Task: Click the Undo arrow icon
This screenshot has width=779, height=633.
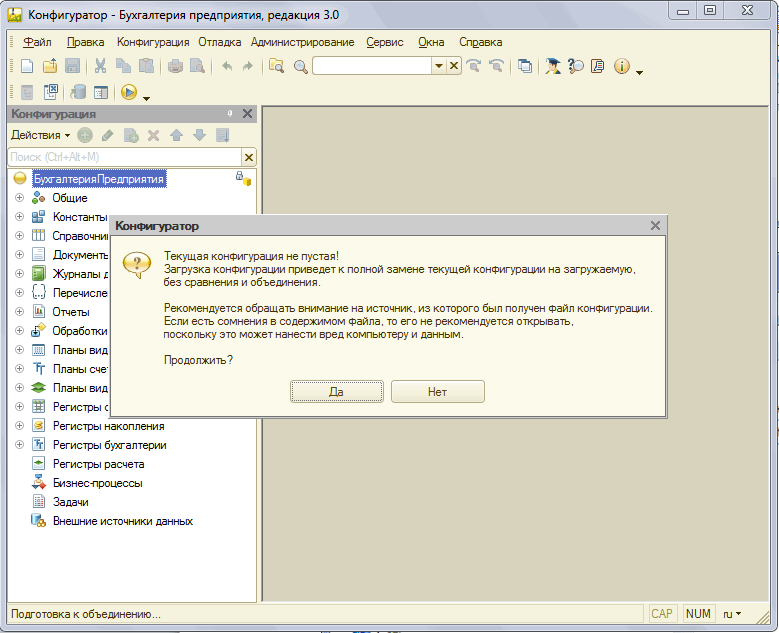Action: [227, 66]
